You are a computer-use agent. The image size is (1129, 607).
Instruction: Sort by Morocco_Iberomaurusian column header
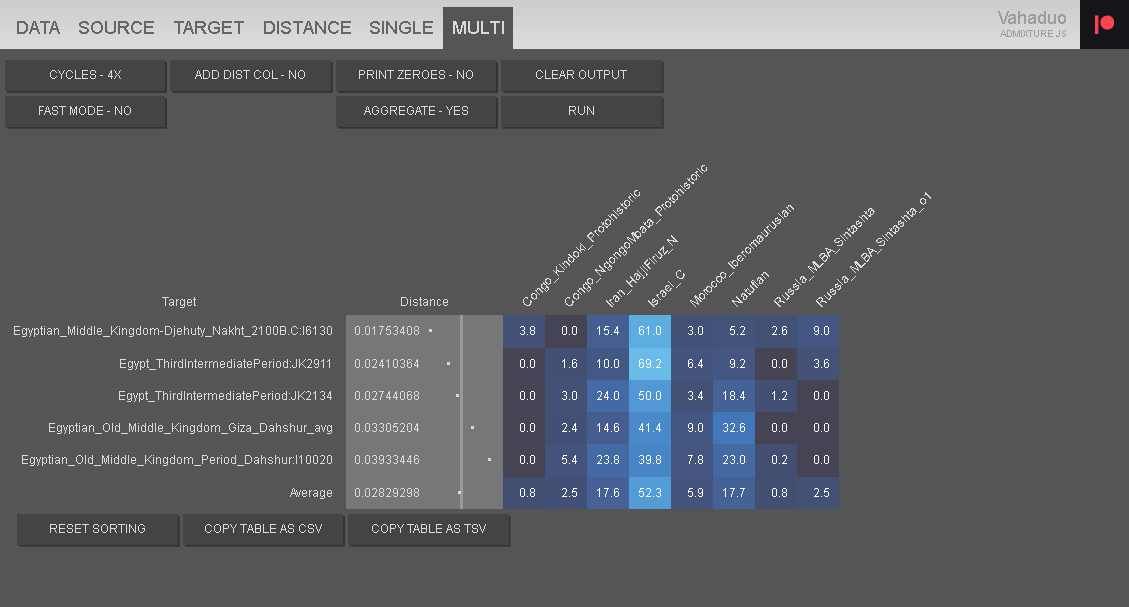pos(741,255)
